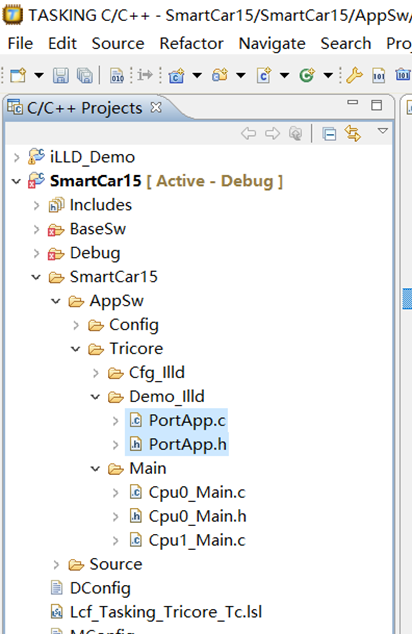Image resolution: width=412 pixels, height=634 pixels.
Task: Select the BaseSw folder
Action: 98,229
